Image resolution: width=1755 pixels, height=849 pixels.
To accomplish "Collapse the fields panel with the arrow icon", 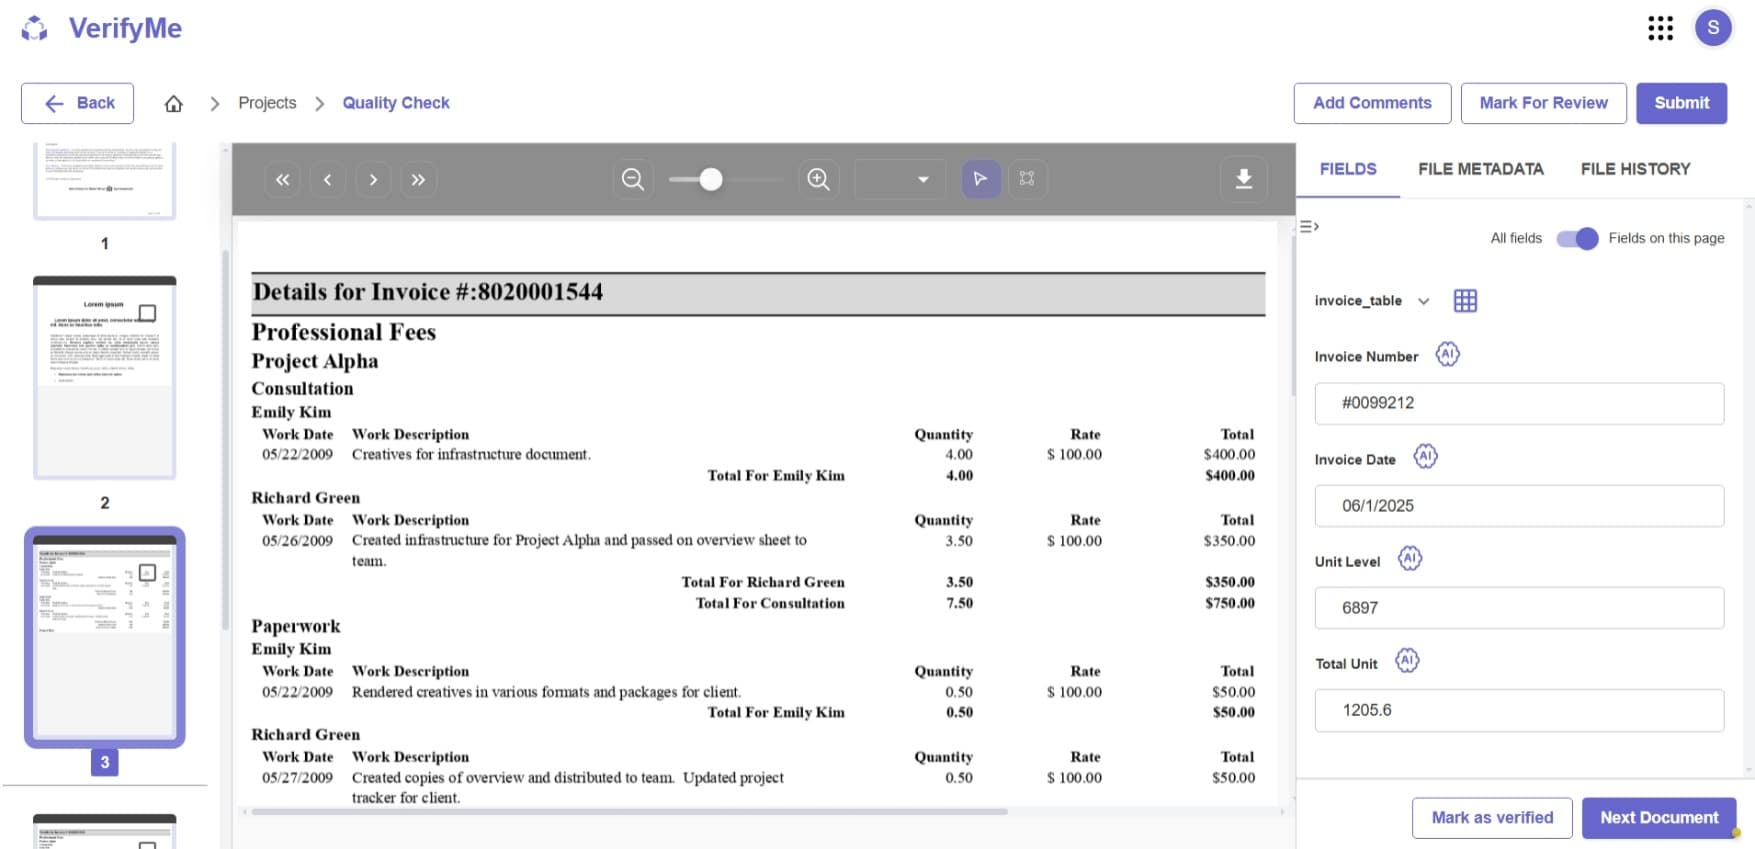I will tap(1309, 227).
